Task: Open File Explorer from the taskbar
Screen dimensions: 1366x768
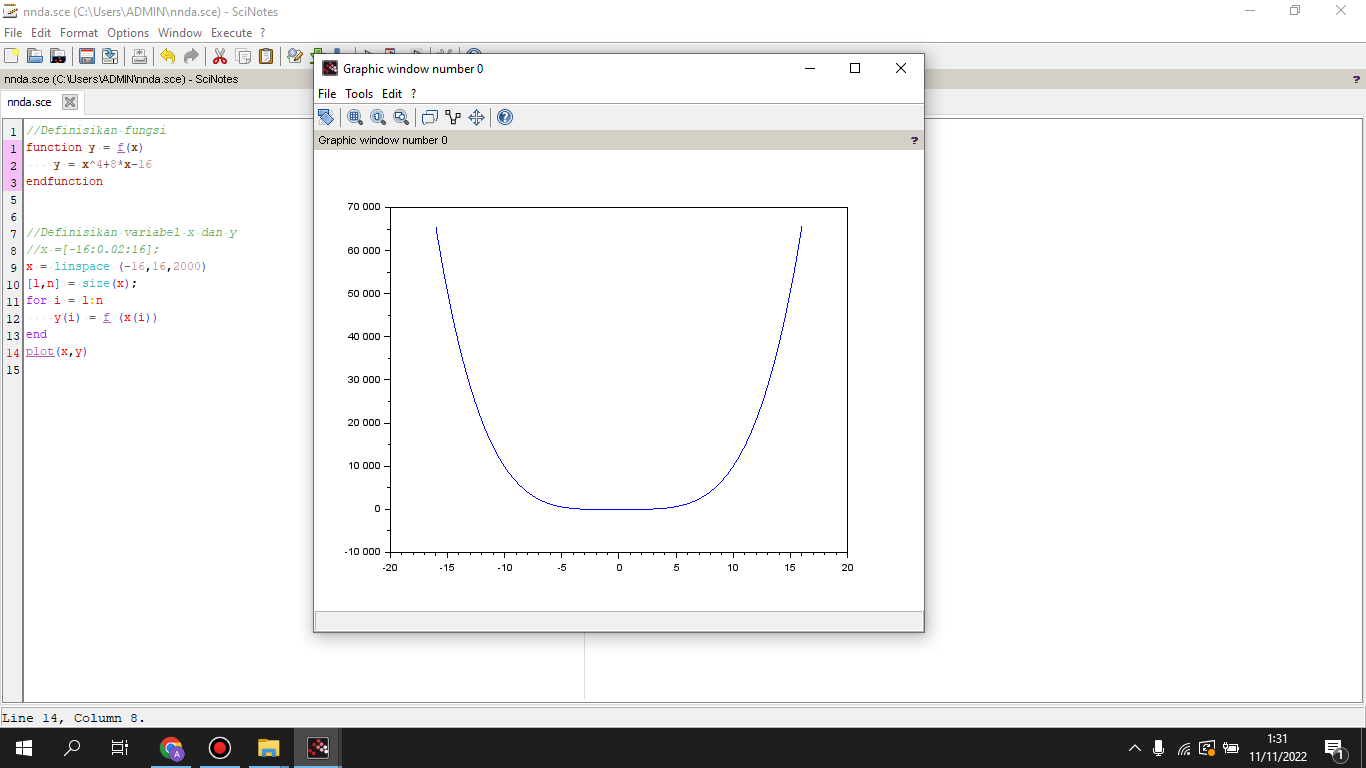Action: (268, 748)
